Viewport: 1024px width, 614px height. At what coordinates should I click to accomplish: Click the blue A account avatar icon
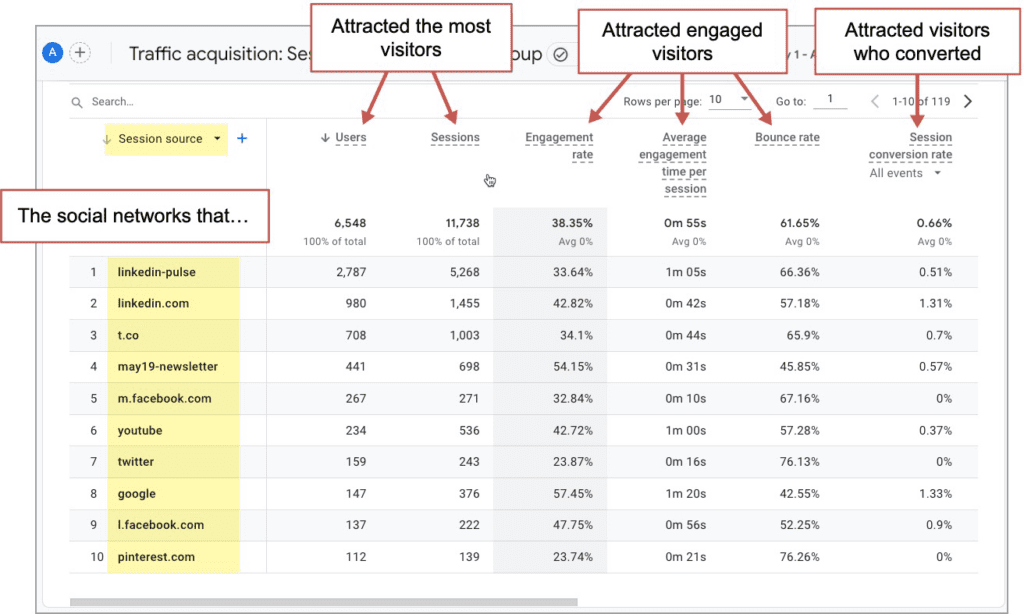point(52,52)
